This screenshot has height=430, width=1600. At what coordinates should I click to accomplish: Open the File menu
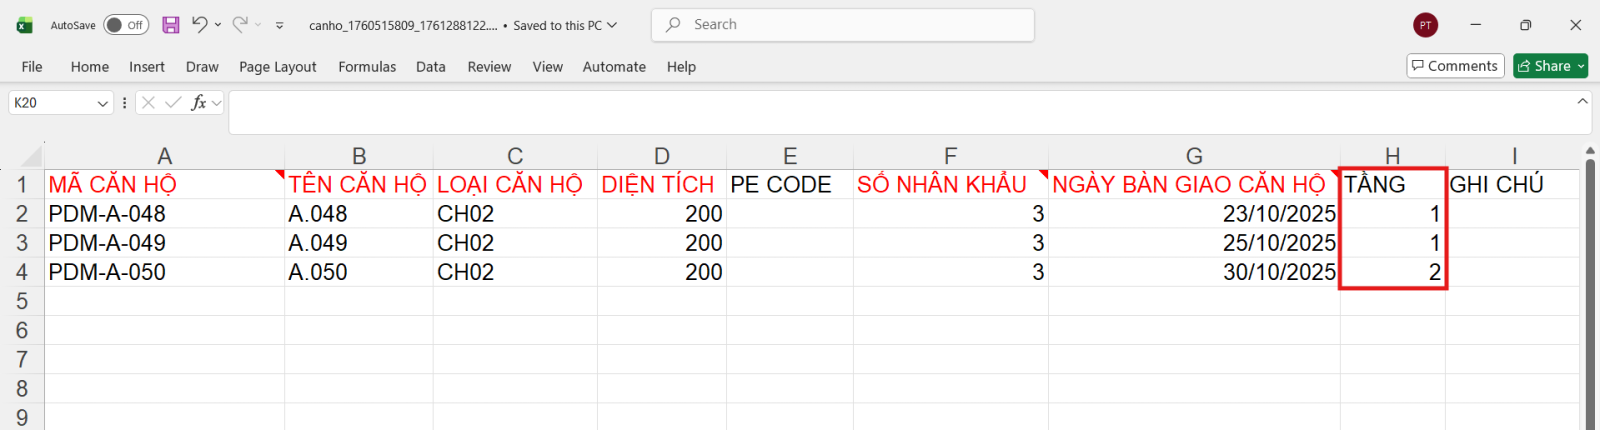[32, 67]
